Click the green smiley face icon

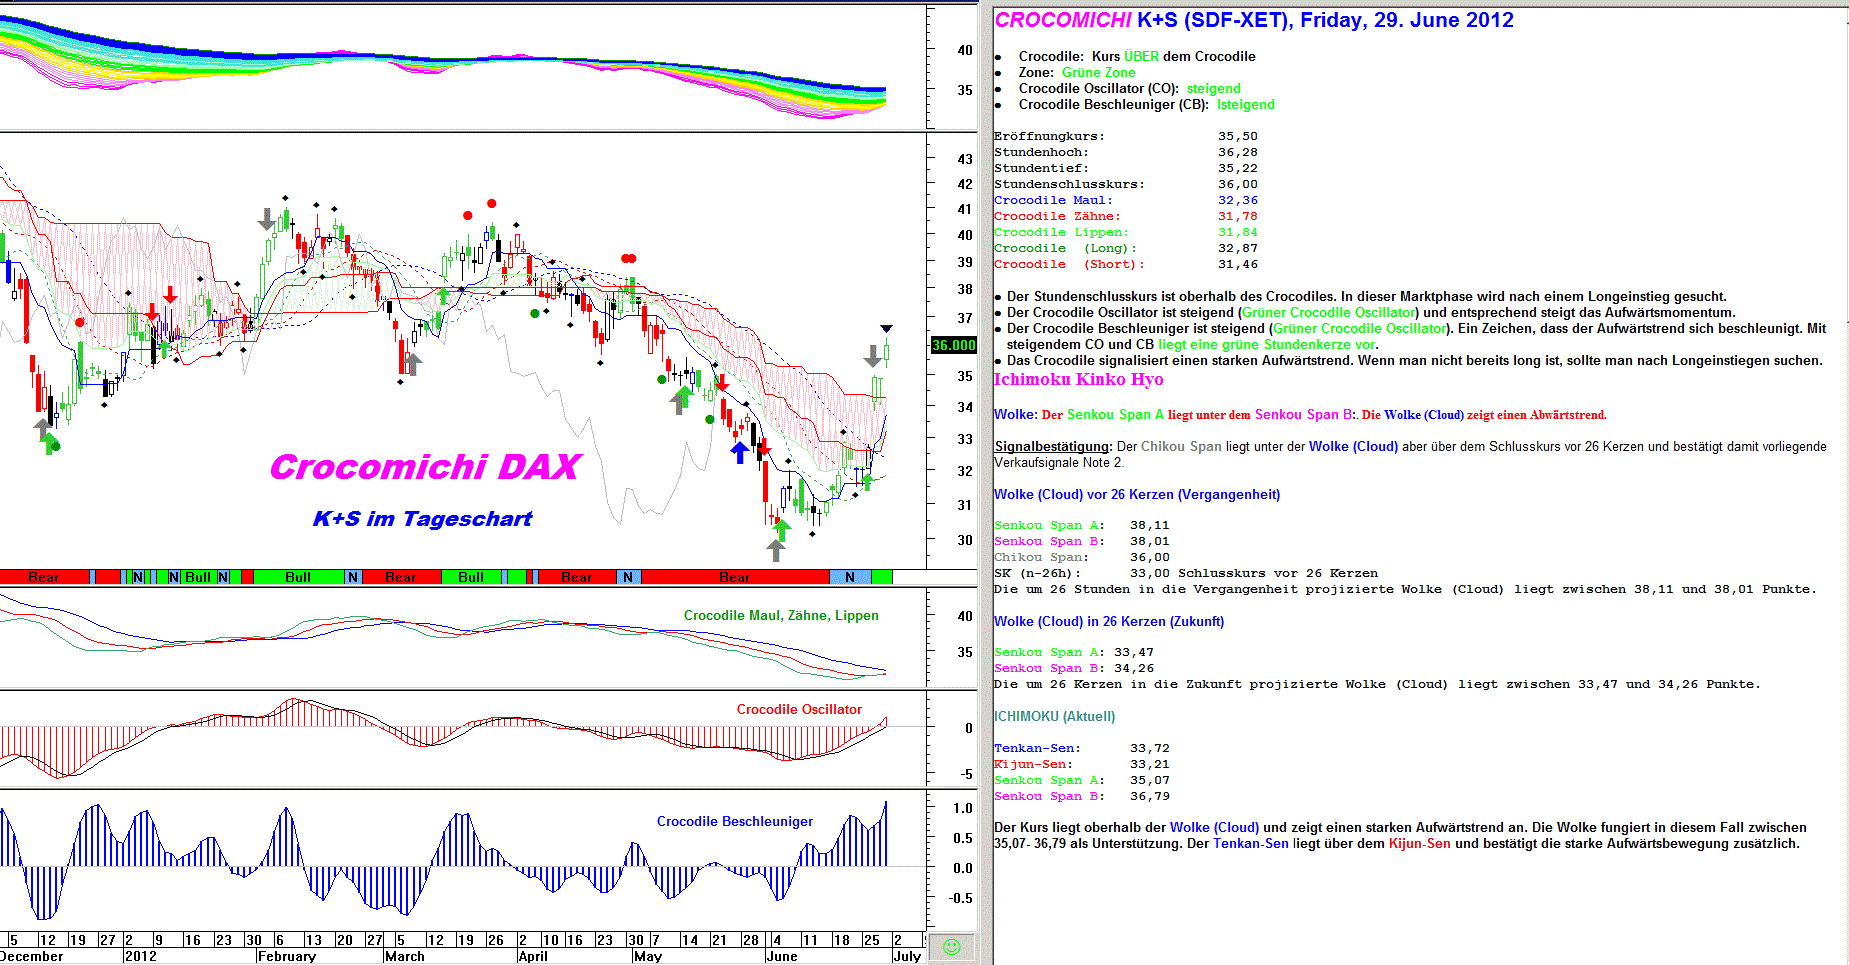pos(951,947)
